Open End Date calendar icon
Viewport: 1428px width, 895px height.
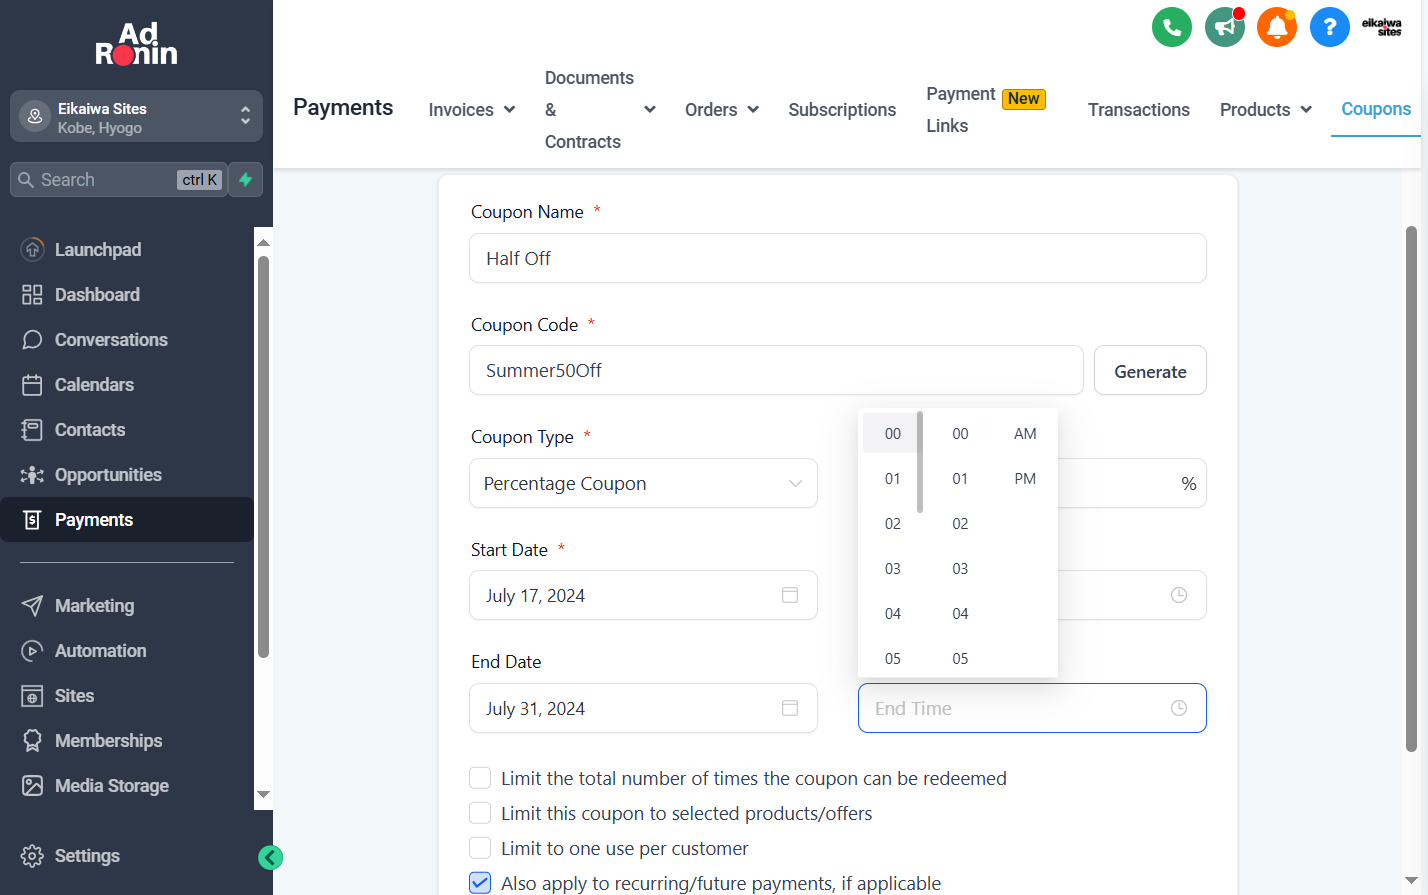coord(790,708)
